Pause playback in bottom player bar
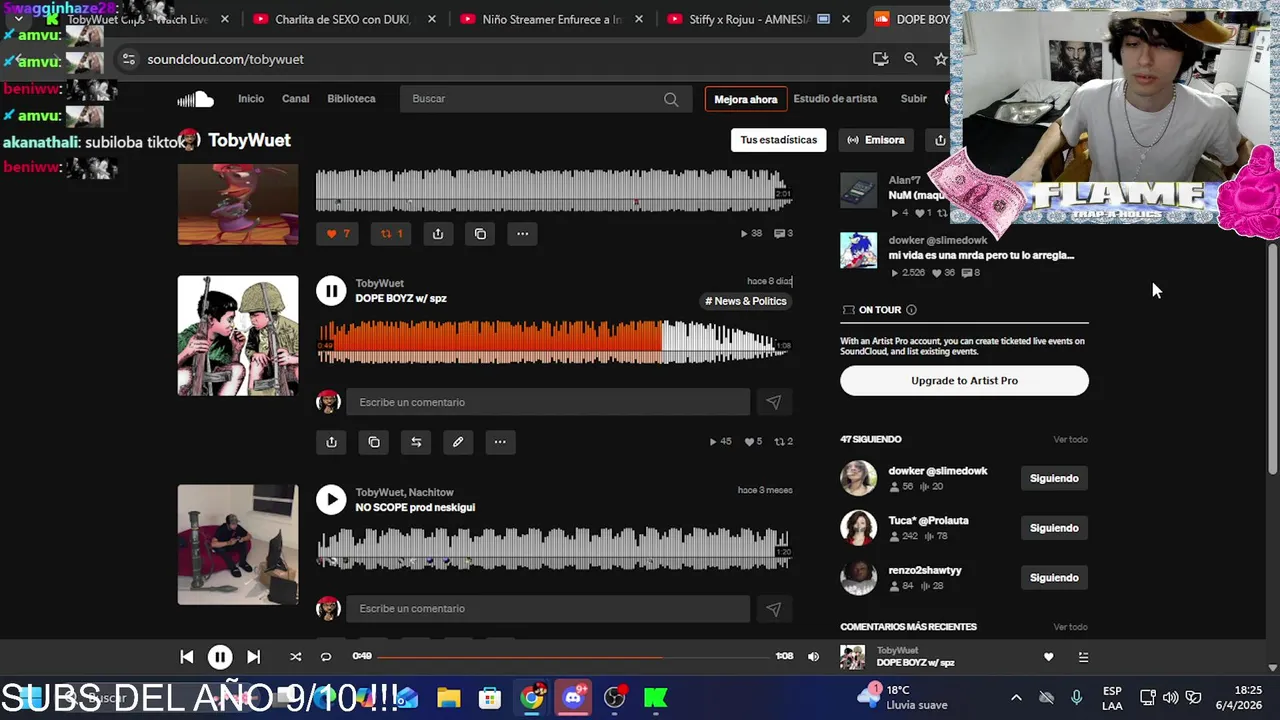The height and width of the screenshot is (720, 1280). [220, 657]
